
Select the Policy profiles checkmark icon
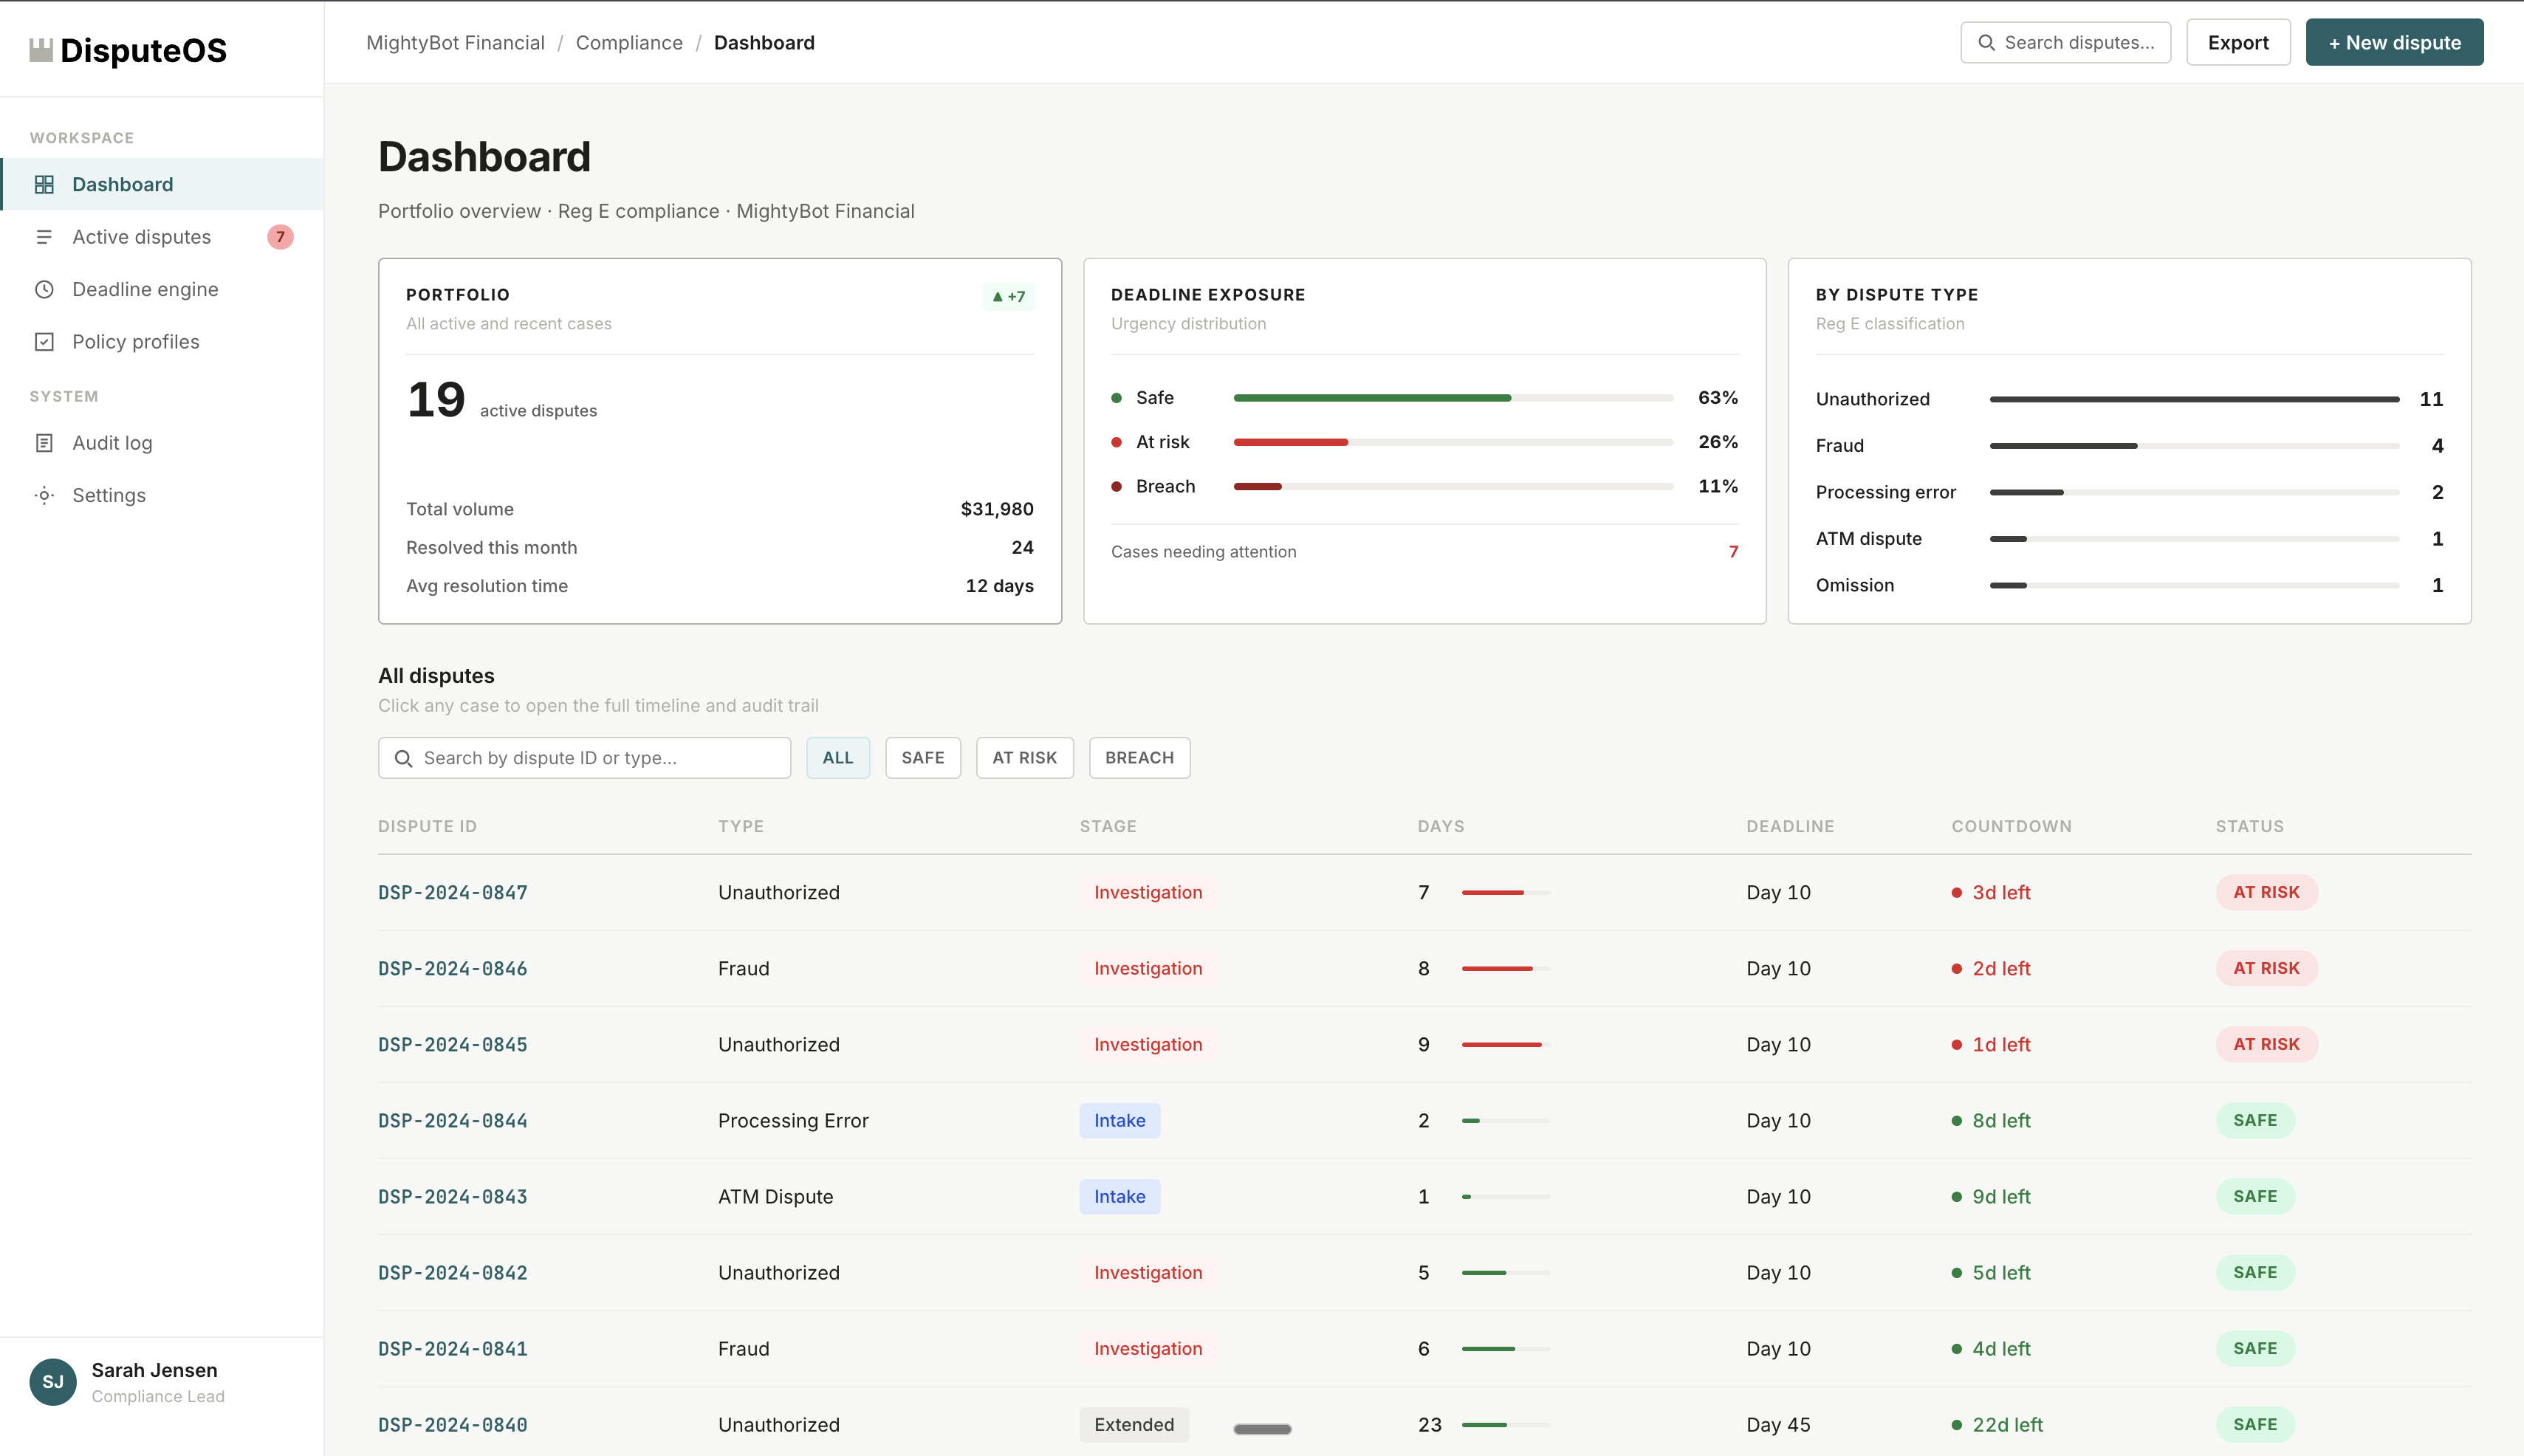pos(44,341)
